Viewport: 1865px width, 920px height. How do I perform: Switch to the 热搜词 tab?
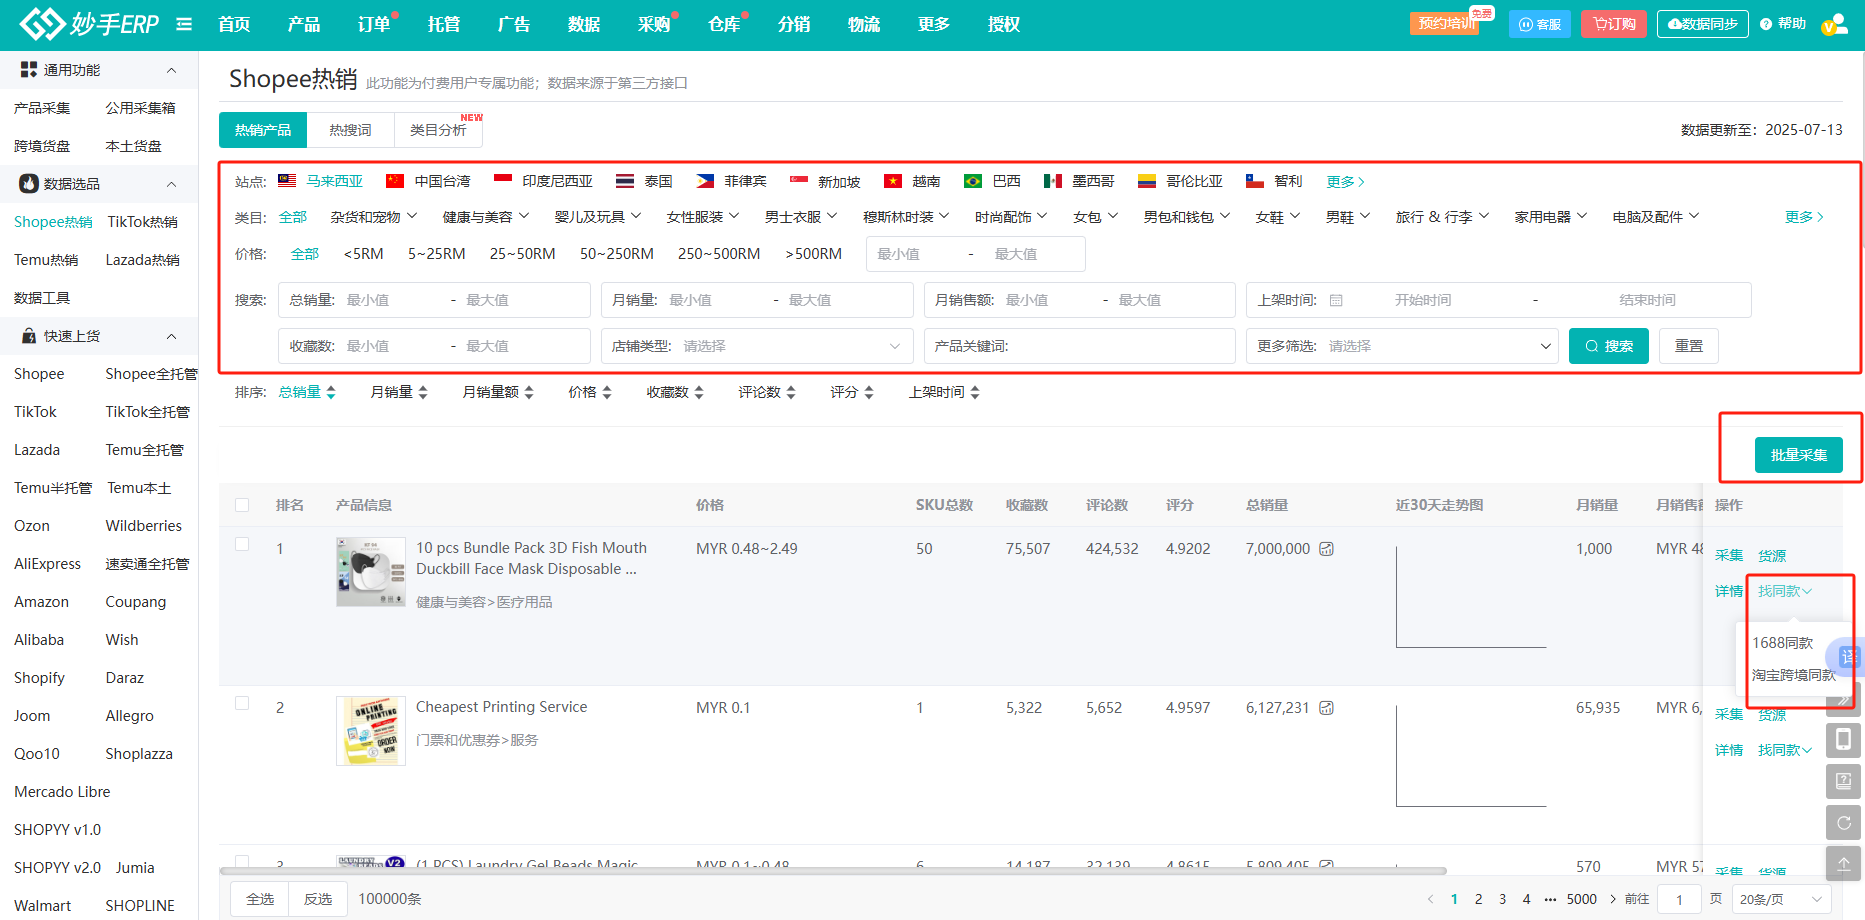[x=350, y=130]
